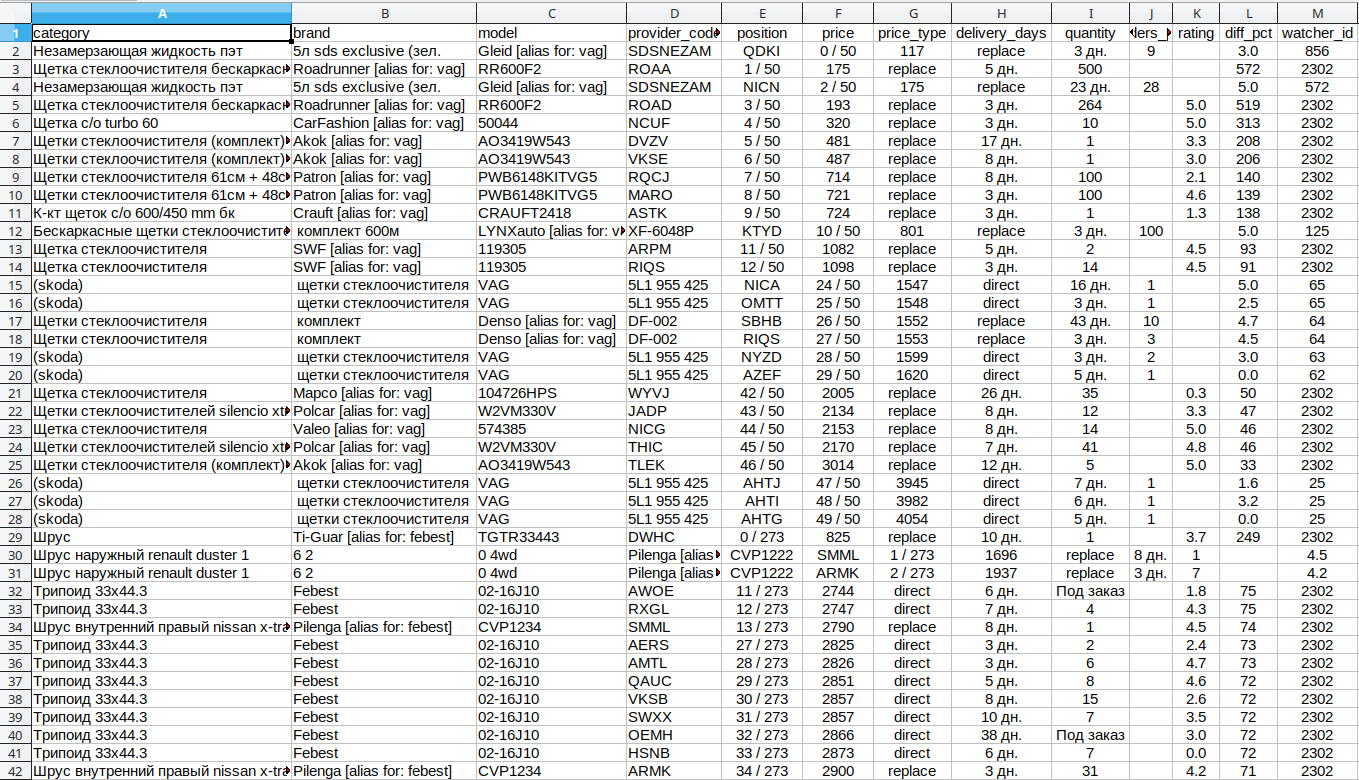
Task: Select column B header
Action: point(383,14)
